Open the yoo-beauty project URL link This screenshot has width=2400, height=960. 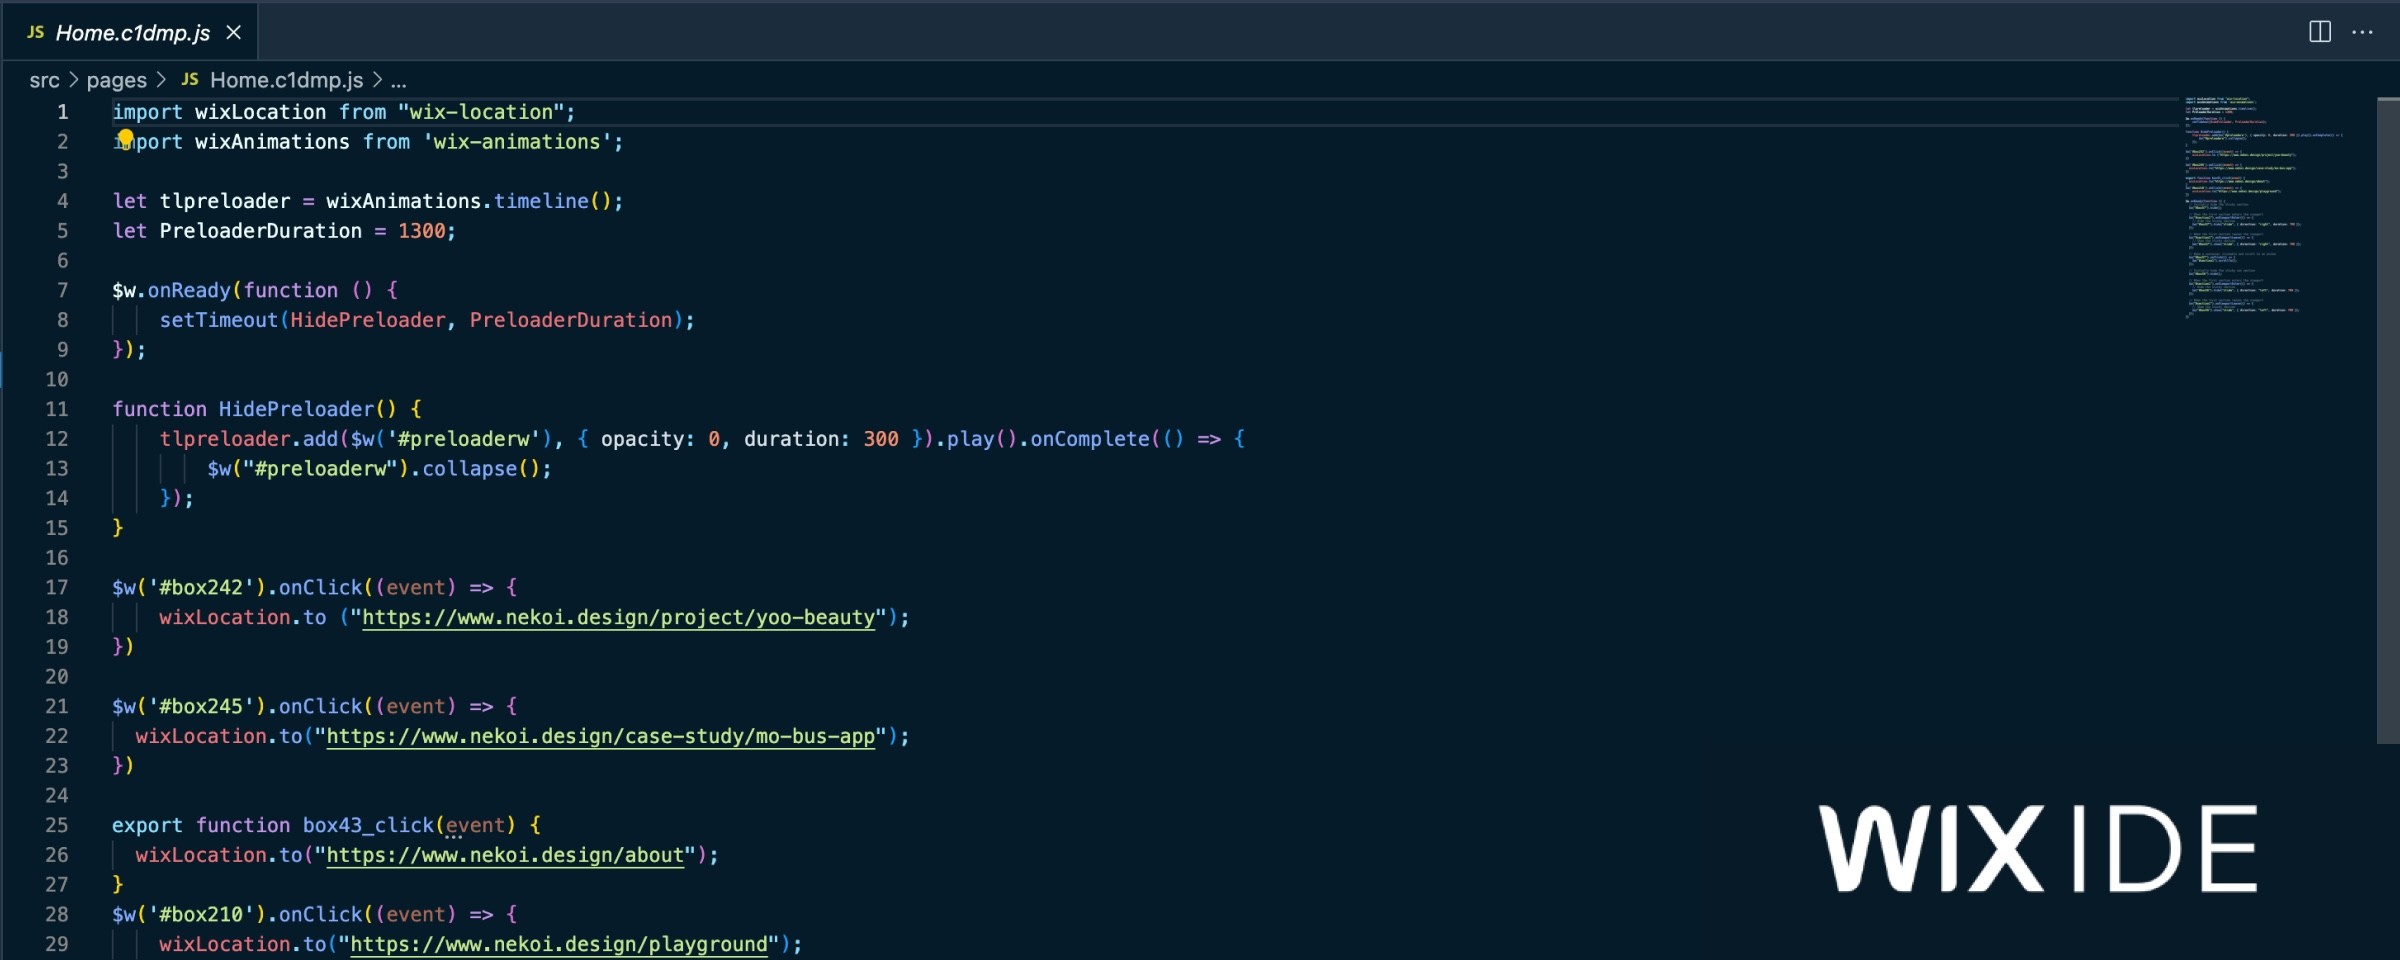(x=618, y=617)
